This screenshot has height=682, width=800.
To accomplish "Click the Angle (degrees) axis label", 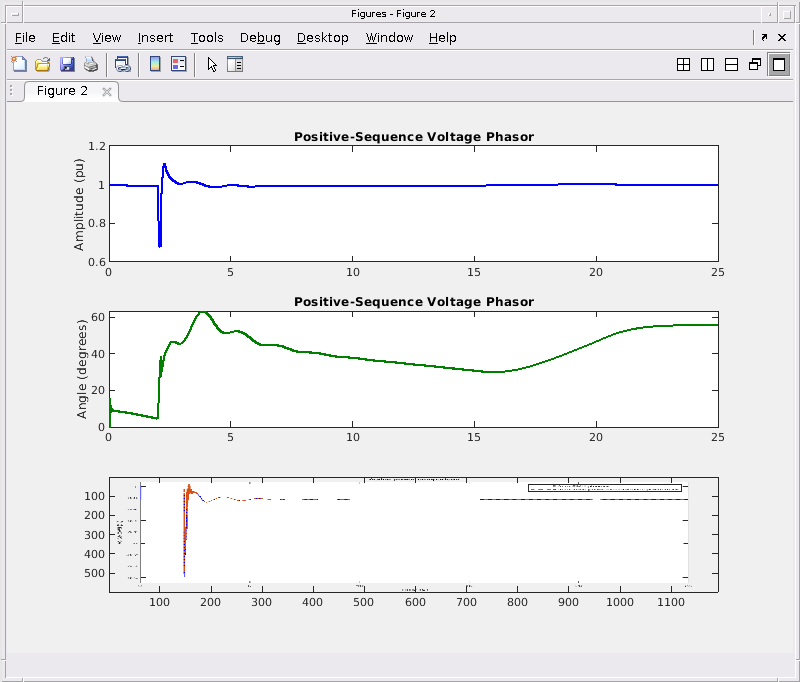I will point(82,369).
